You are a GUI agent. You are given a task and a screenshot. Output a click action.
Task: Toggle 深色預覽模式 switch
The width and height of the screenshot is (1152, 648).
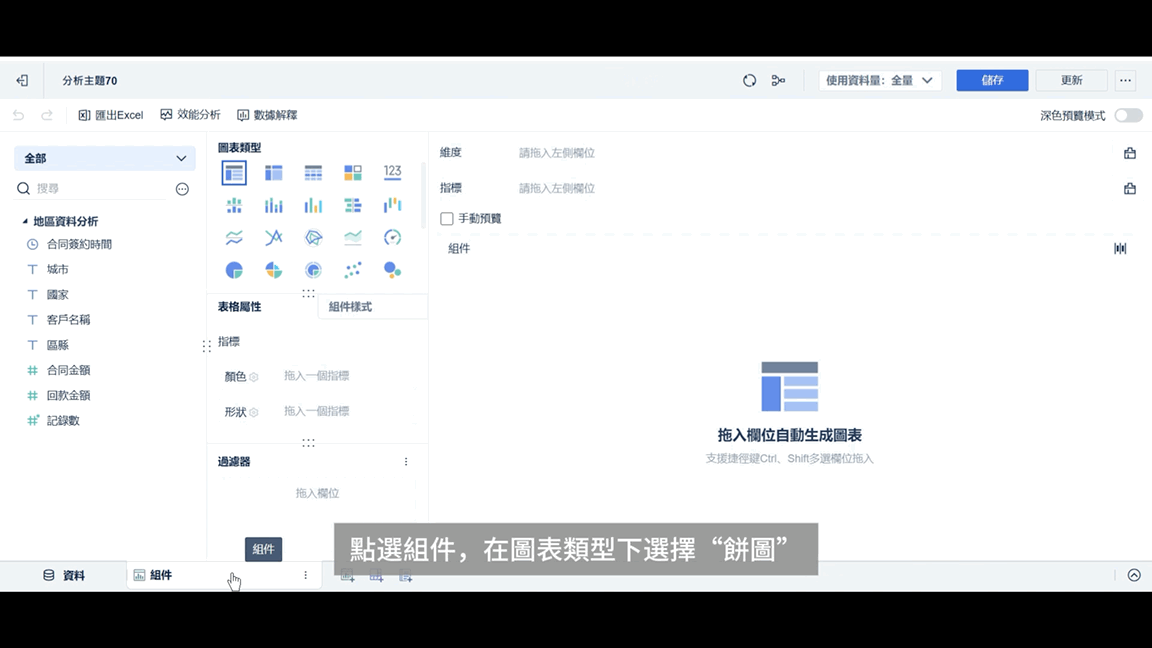click(1128, 115)
